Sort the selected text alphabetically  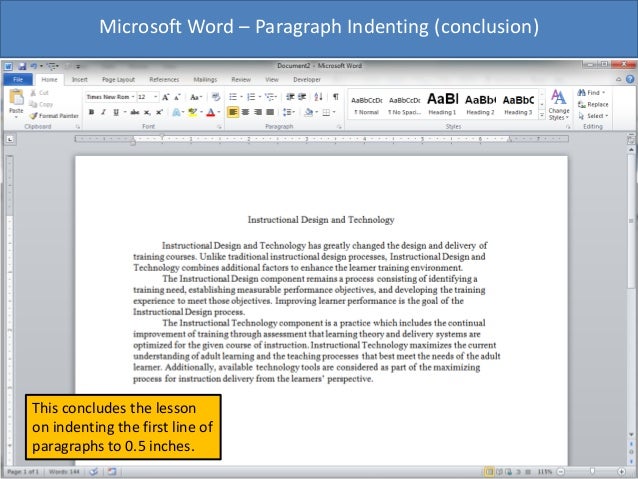(319, 97)
